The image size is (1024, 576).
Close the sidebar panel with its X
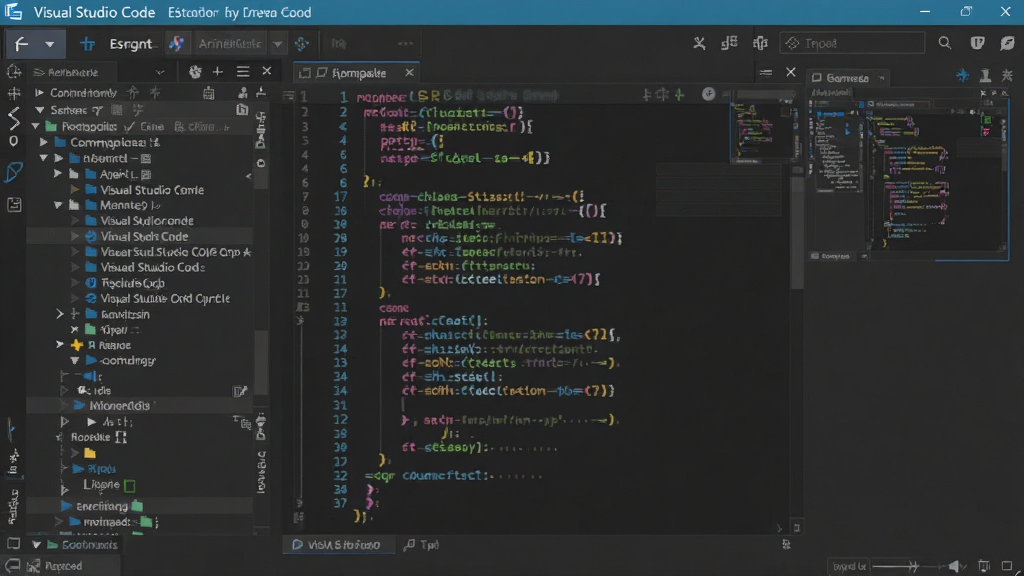[266, 71]
